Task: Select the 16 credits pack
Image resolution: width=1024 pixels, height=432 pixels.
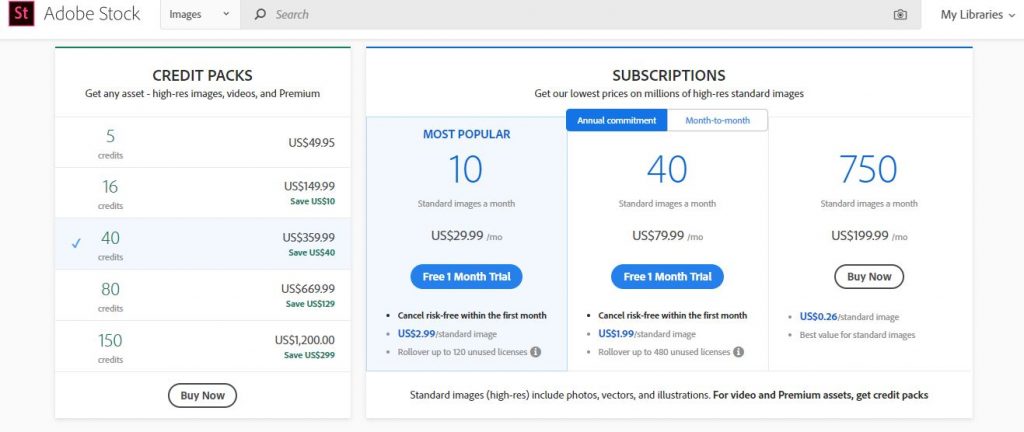Action: point(202,193)
